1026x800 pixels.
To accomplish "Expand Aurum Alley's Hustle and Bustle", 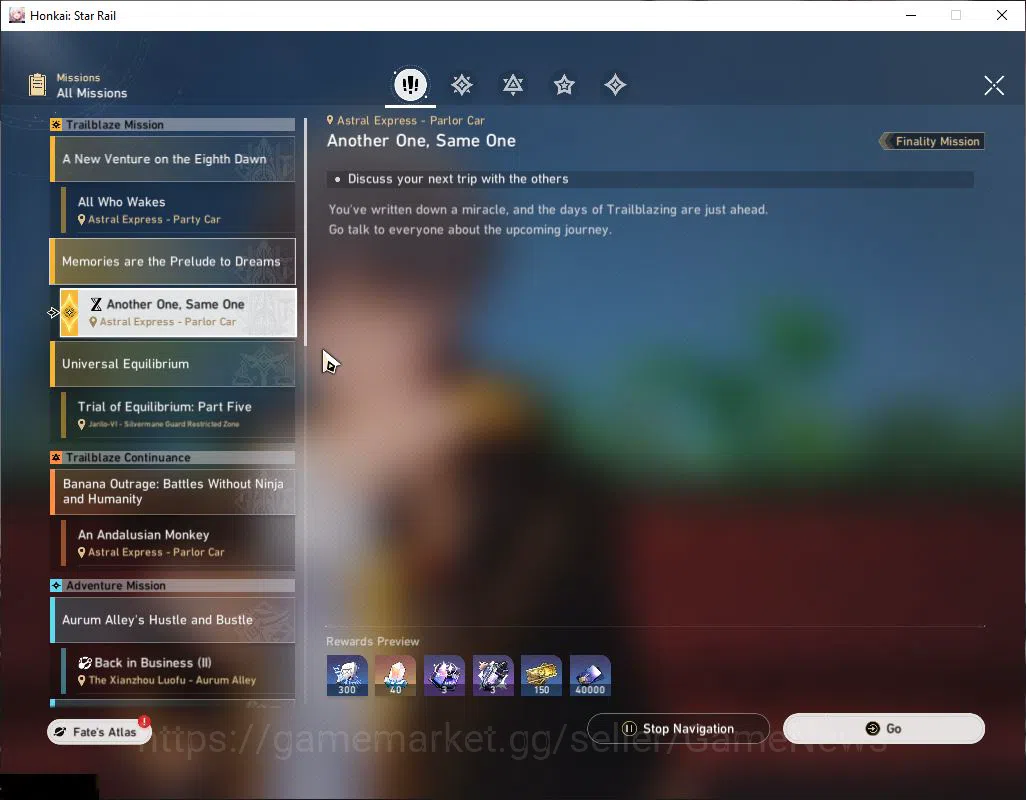I will 173,619.
